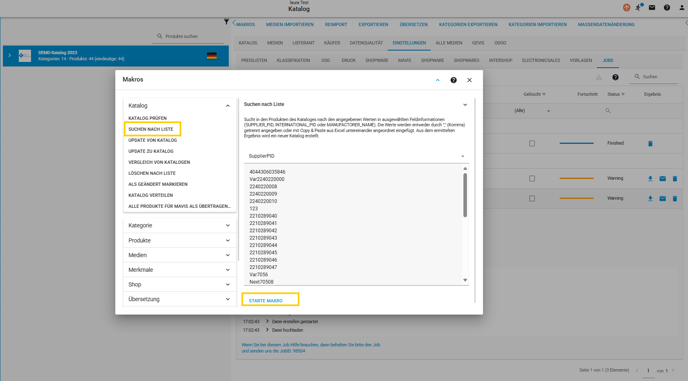The width and height of the screenshot is (688, 381).
Task: Click the left chevron before MAKROS in toolbar
Action: [x=234, y=23]
